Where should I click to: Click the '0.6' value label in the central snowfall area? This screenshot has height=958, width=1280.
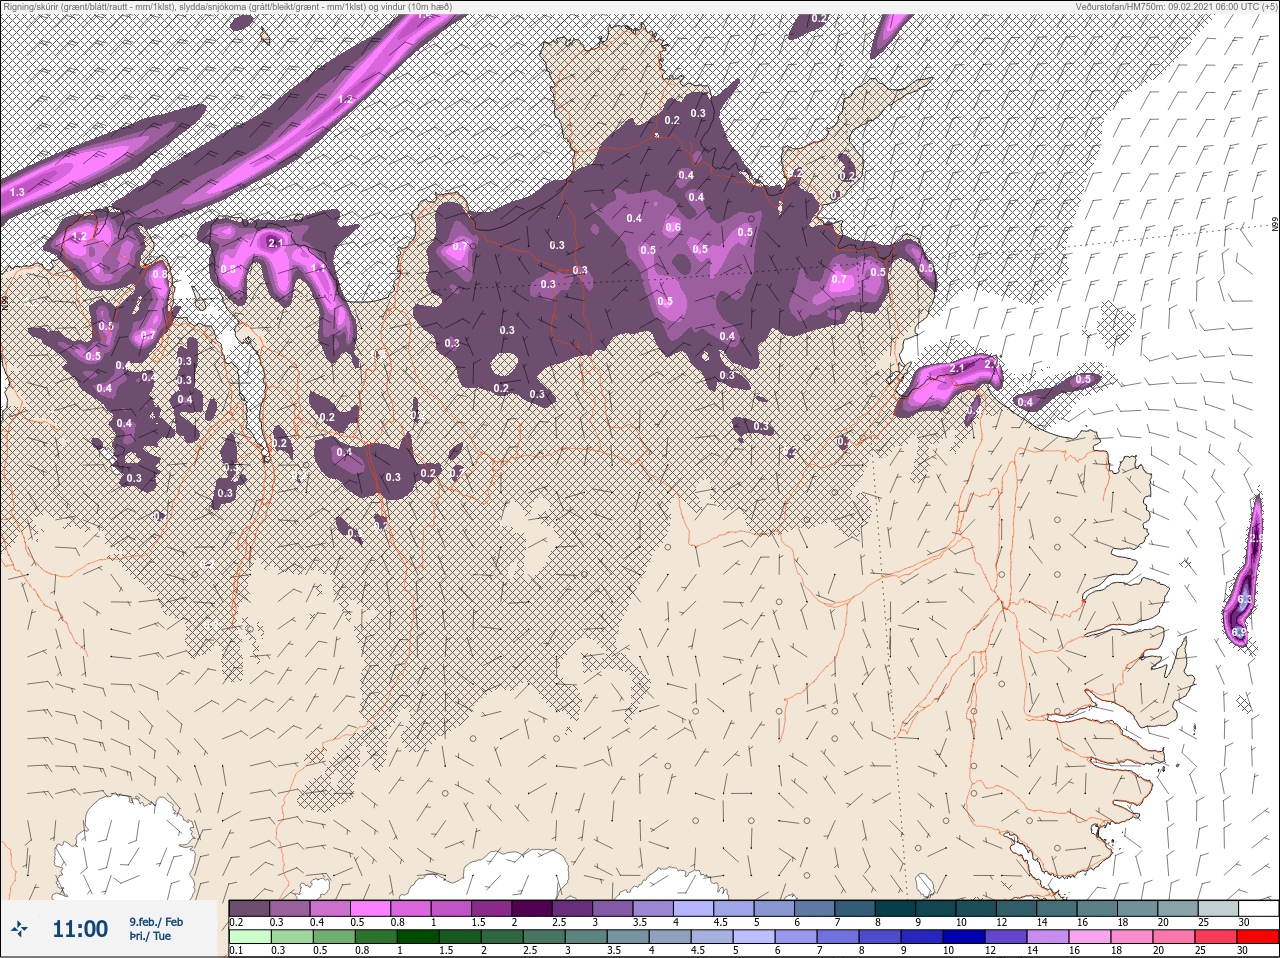pos(673,227)
